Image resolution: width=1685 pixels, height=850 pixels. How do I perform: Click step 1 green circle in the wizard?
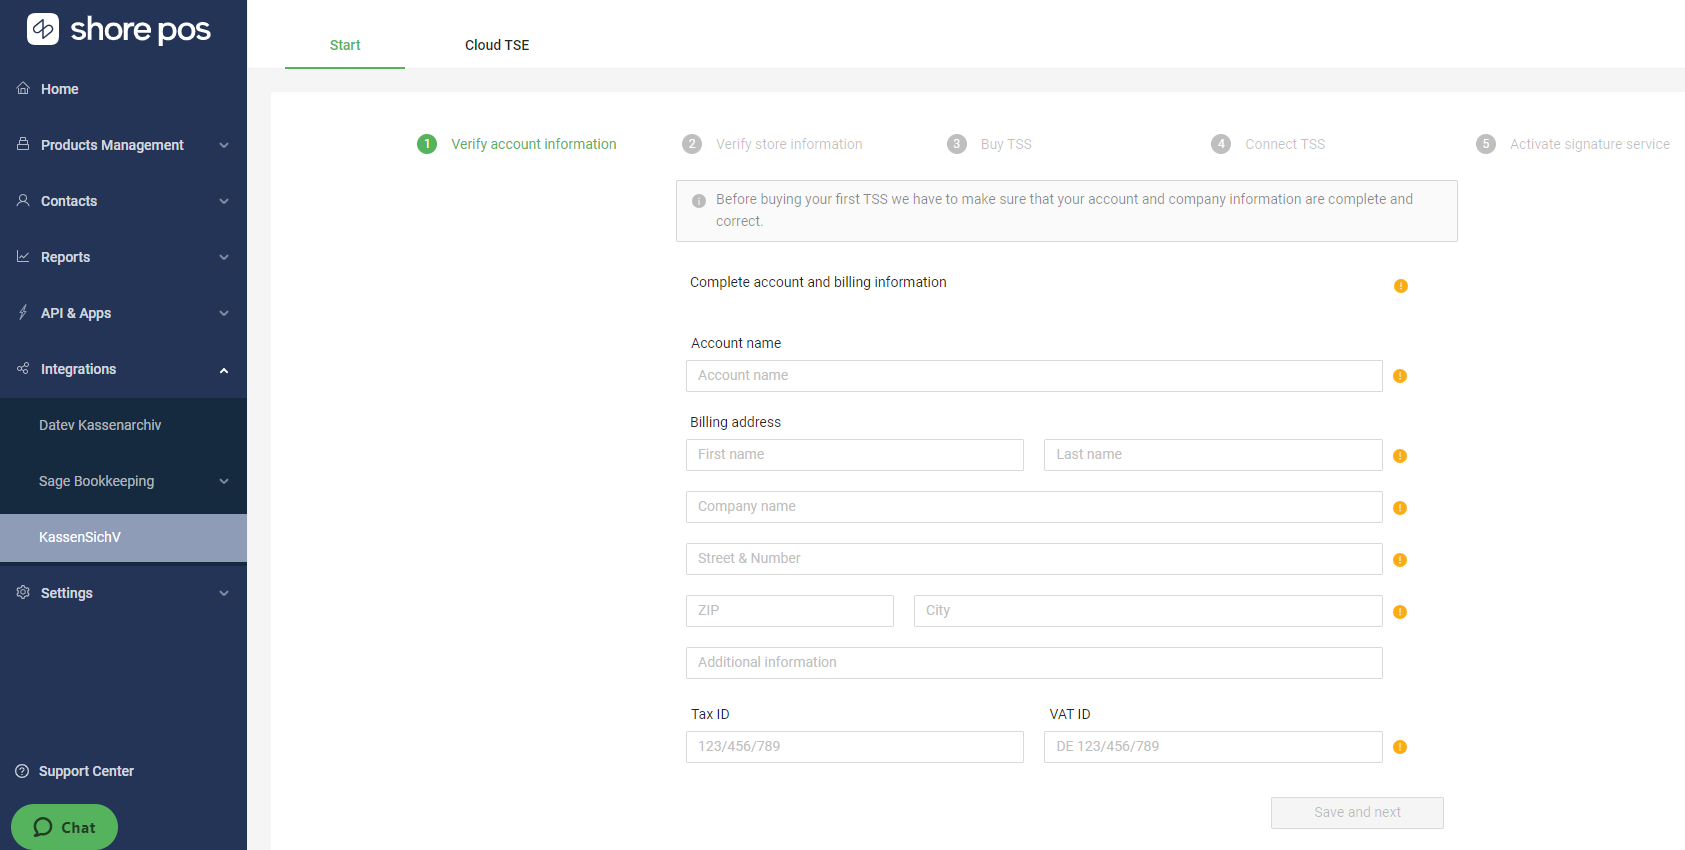[427, 144]
